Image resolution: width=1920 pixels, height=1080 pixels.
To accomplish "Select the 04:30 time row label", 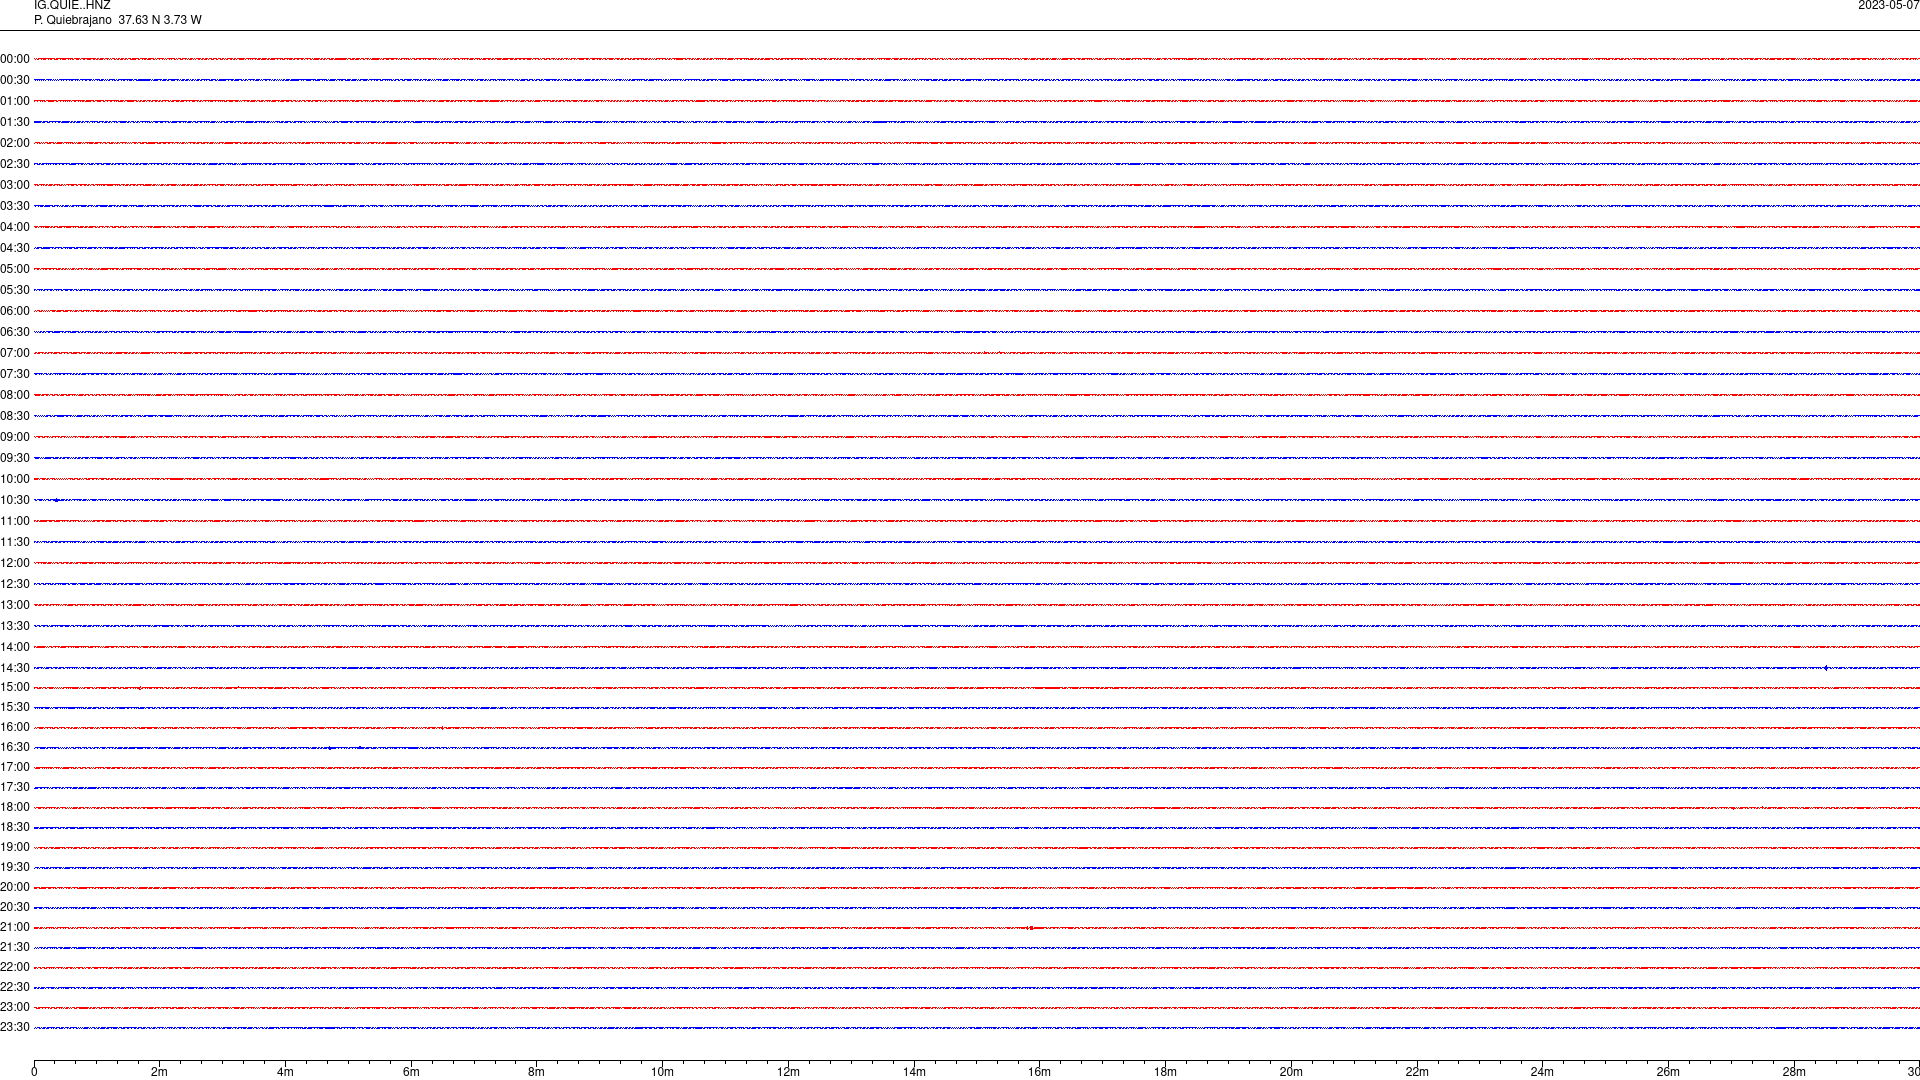I will (15, 248).
